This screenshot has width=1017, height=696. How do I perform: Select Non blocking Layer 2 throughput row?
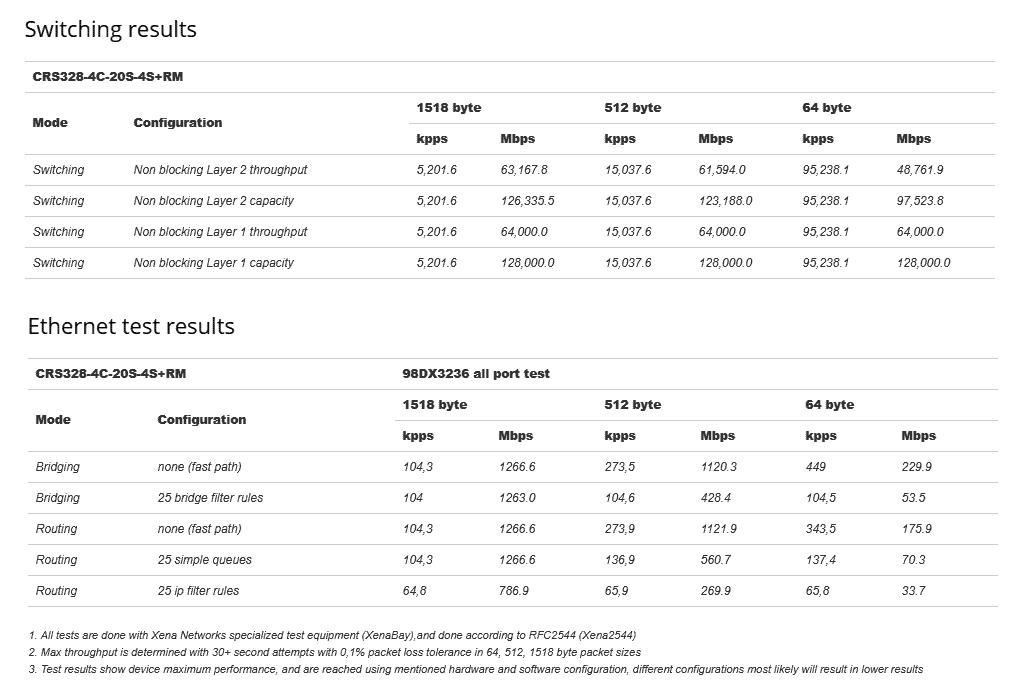510,170
